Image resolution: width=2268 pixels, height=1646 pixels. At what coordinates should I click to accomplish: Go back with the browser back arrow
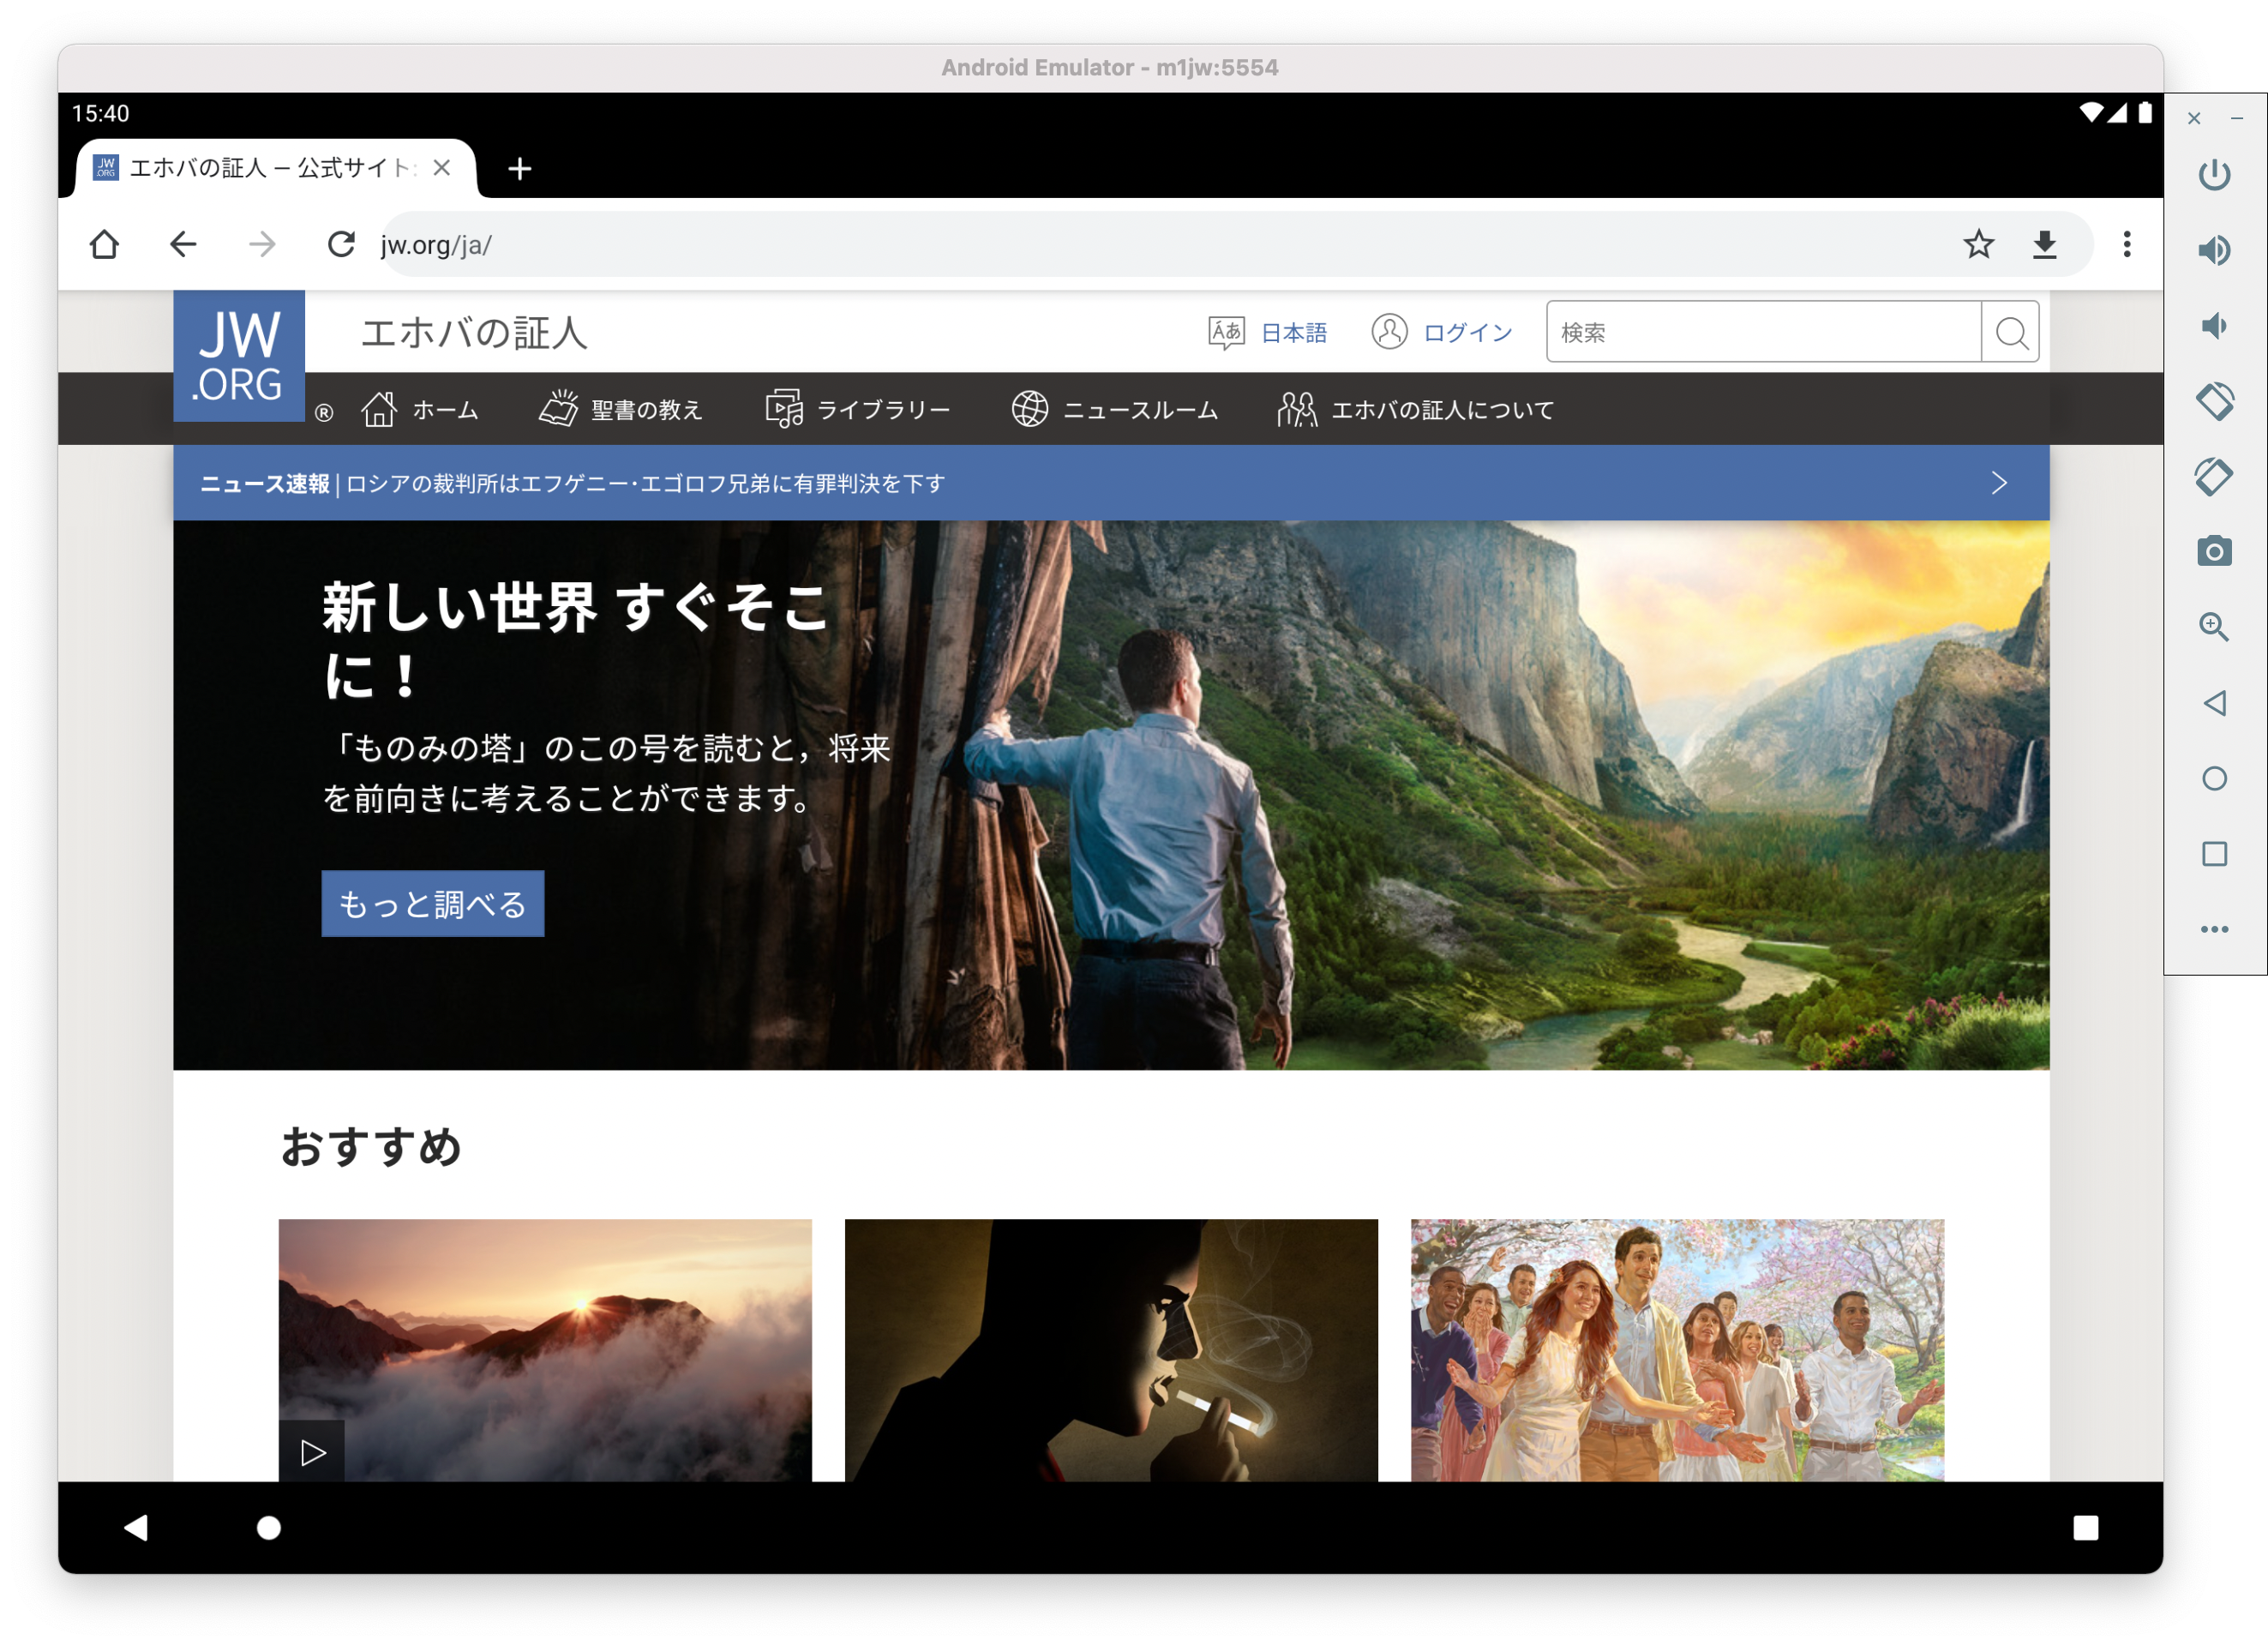click(183, 244)
